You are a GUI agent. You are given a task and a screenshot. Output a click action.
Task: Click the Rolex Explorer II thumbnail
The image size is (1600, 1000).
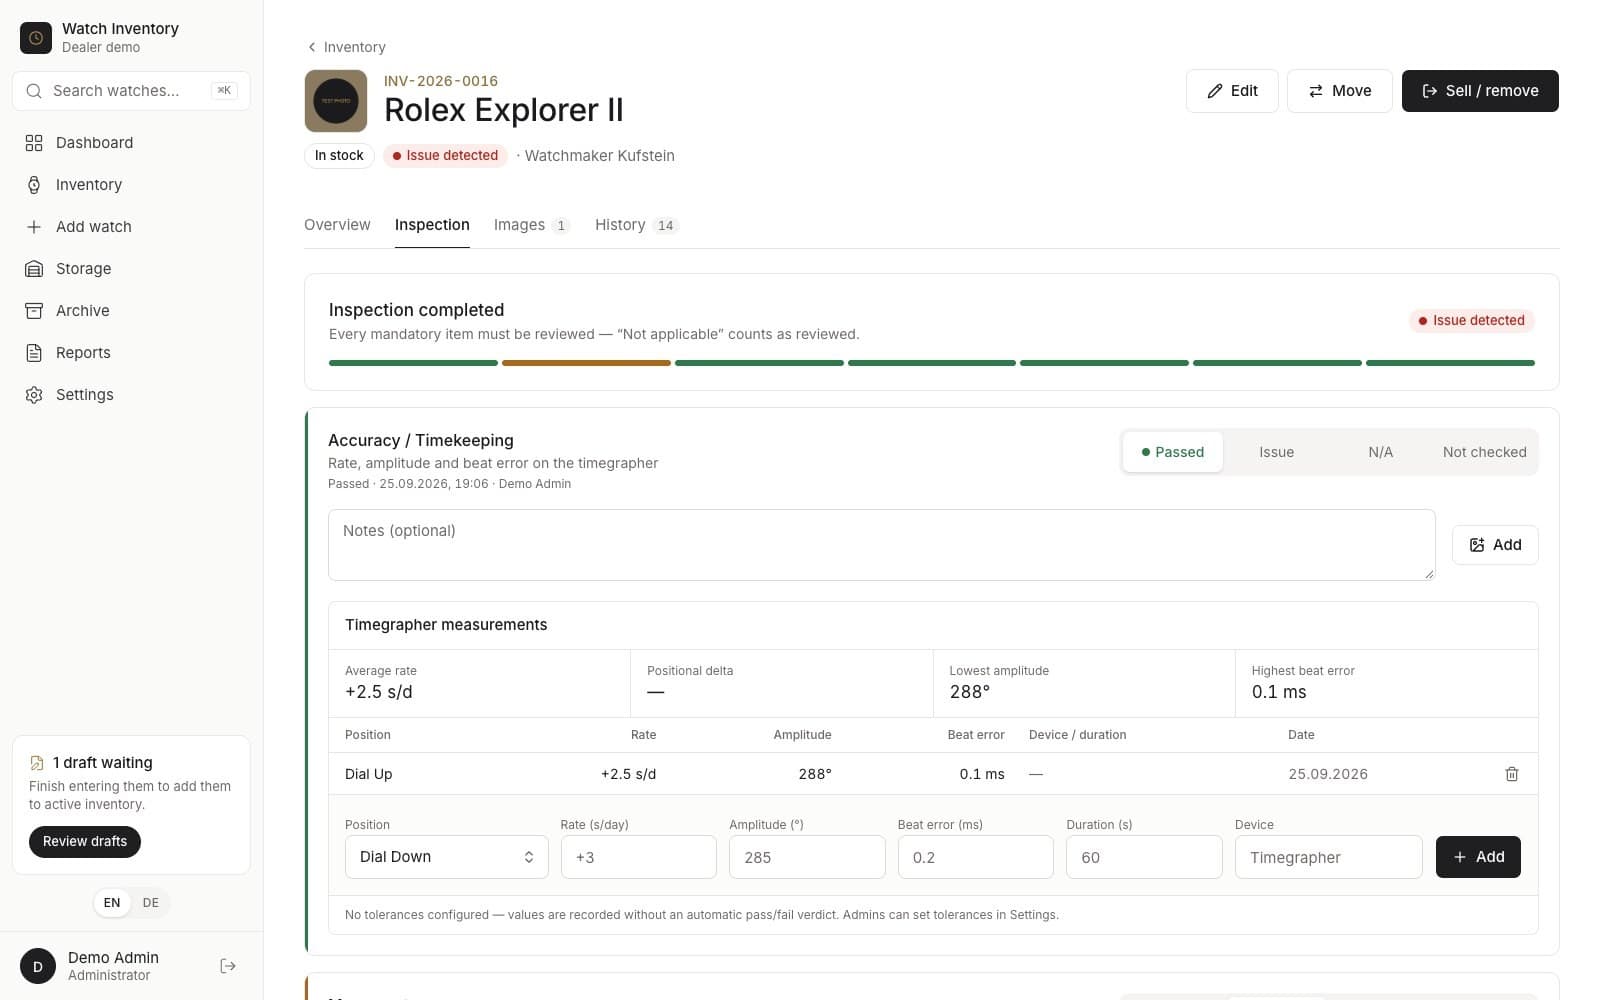click(336, 101)
